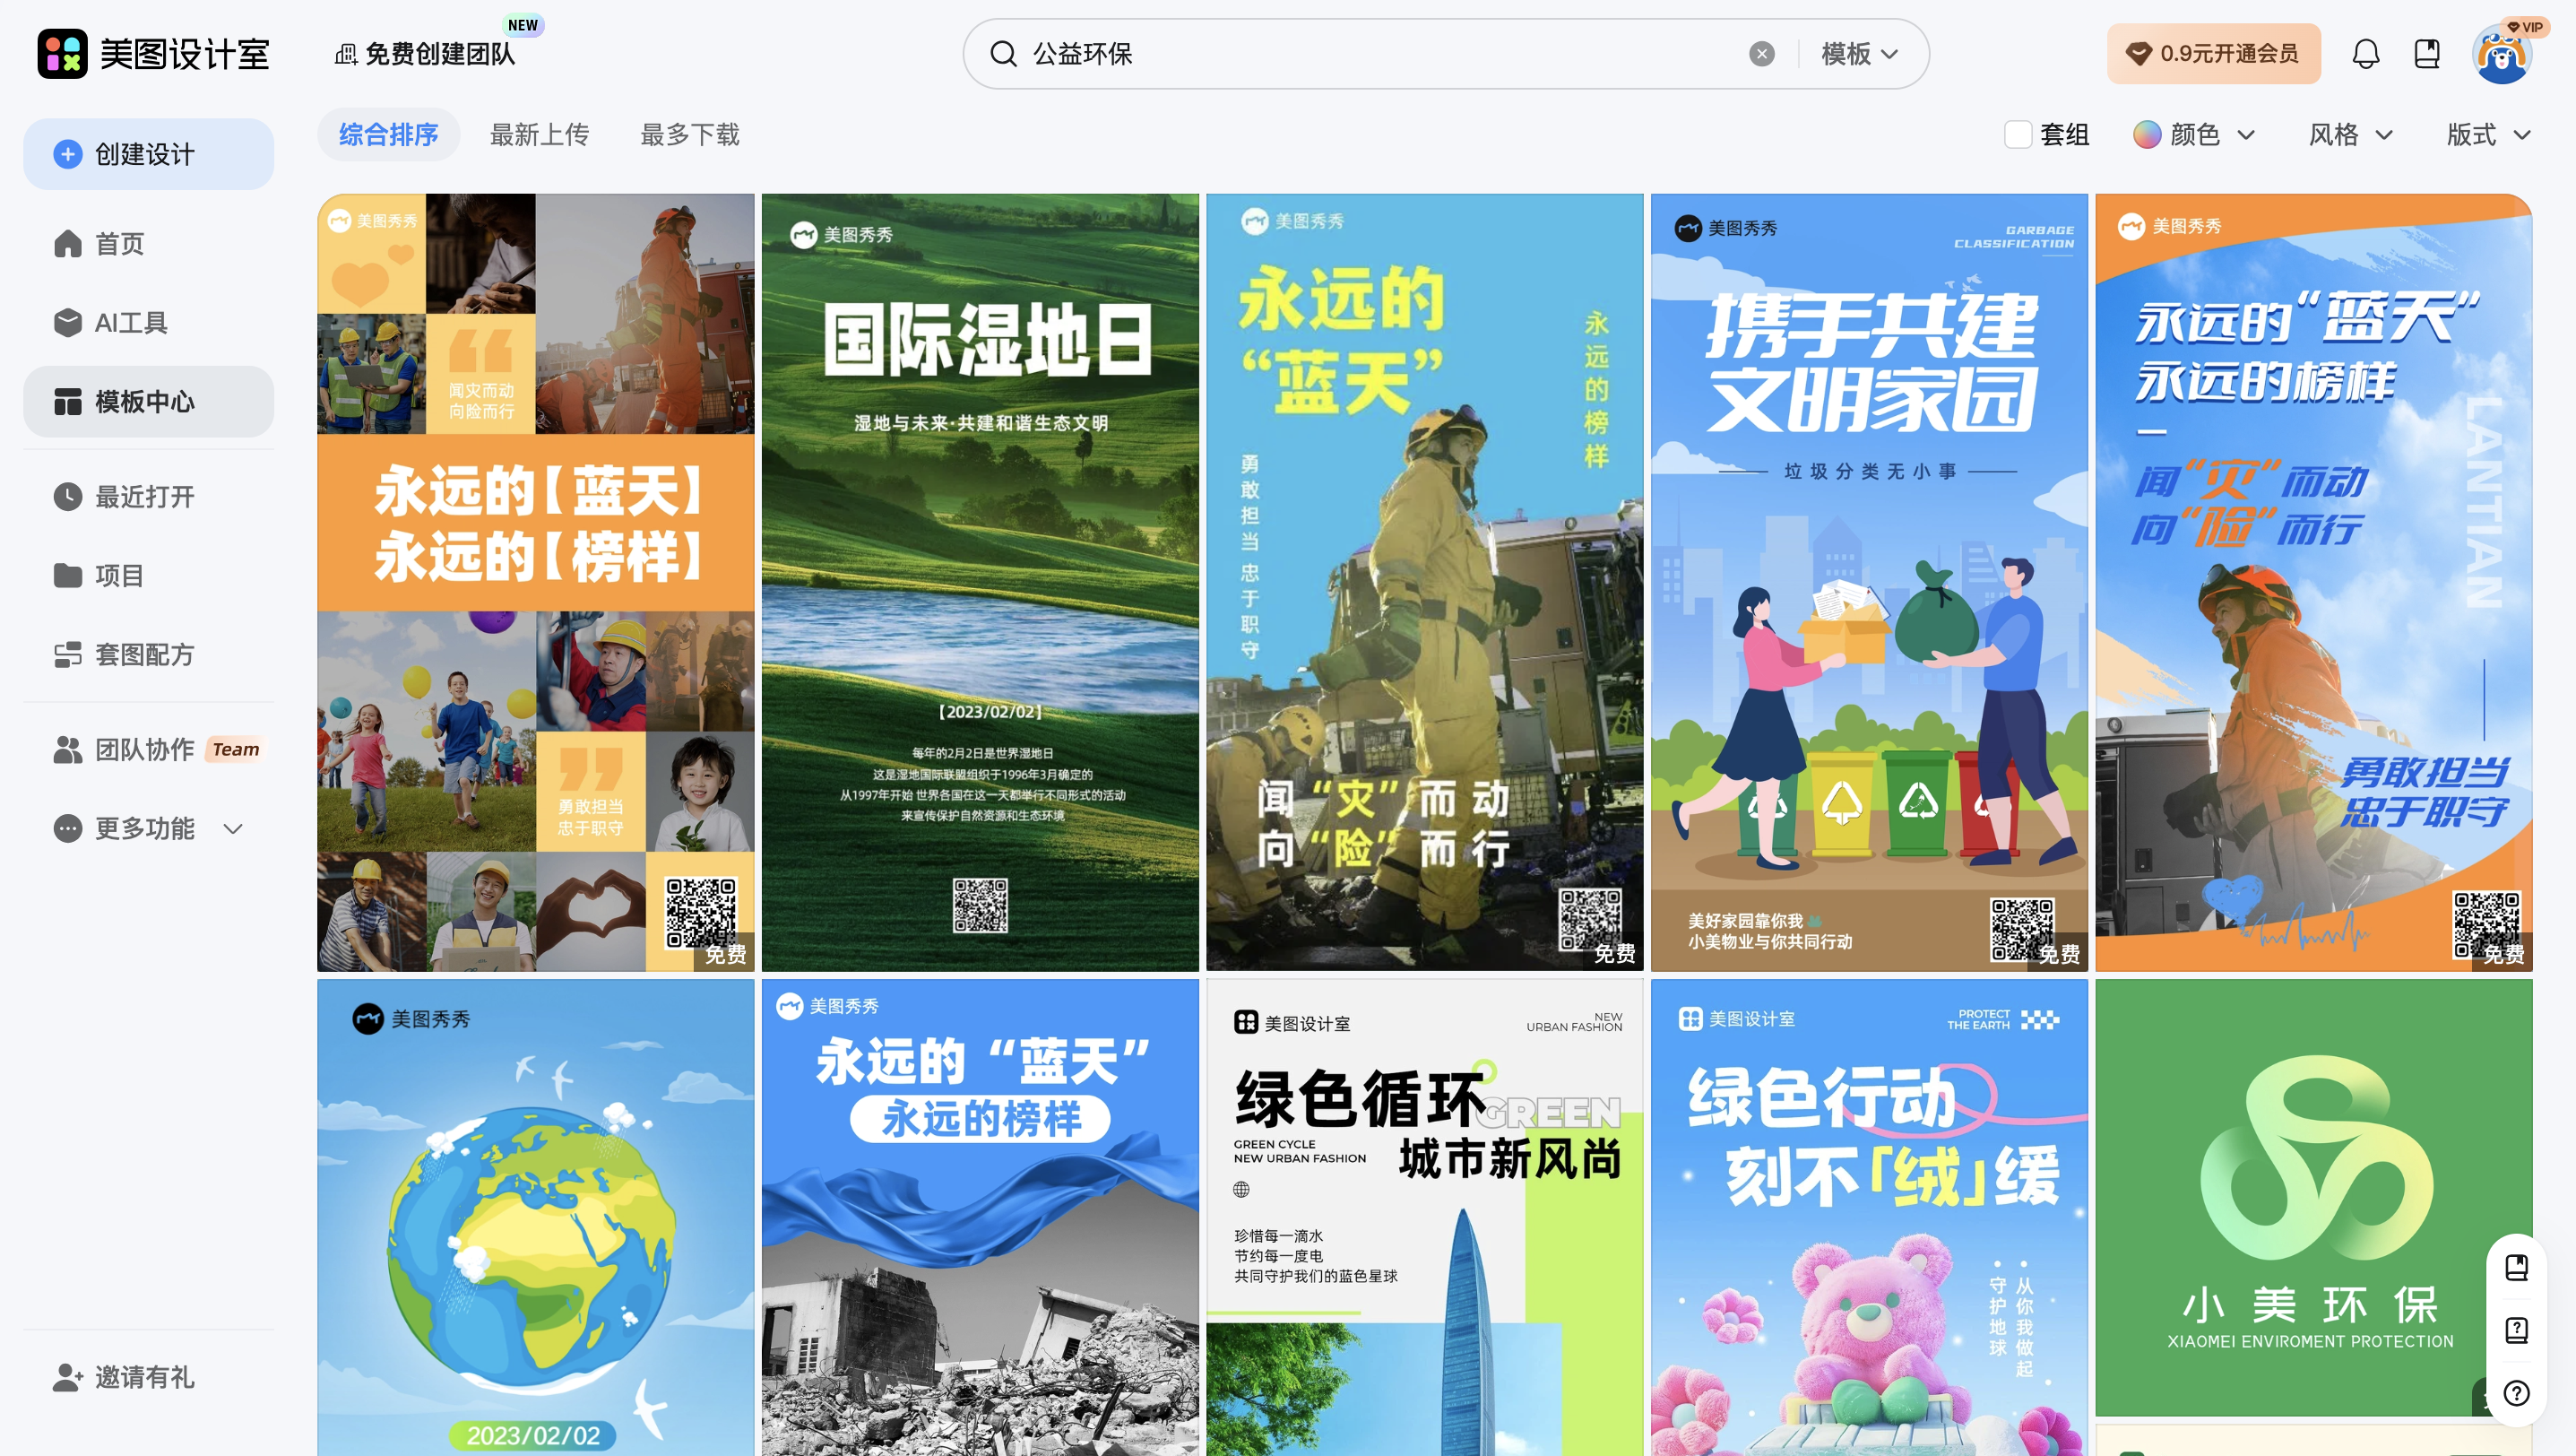Click the 0.9元开通会员 button
Screen dimensions: 2576x1456
(x=2214, y=53)
